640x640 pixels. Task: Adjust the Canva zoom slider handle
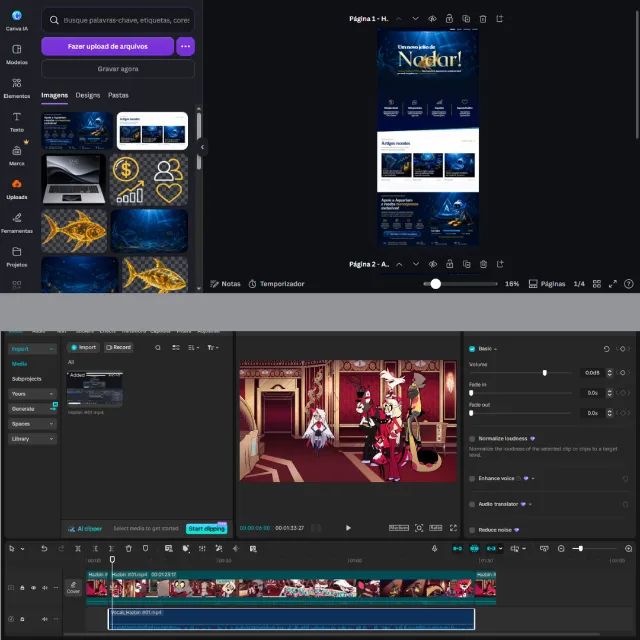click(436, 284)
